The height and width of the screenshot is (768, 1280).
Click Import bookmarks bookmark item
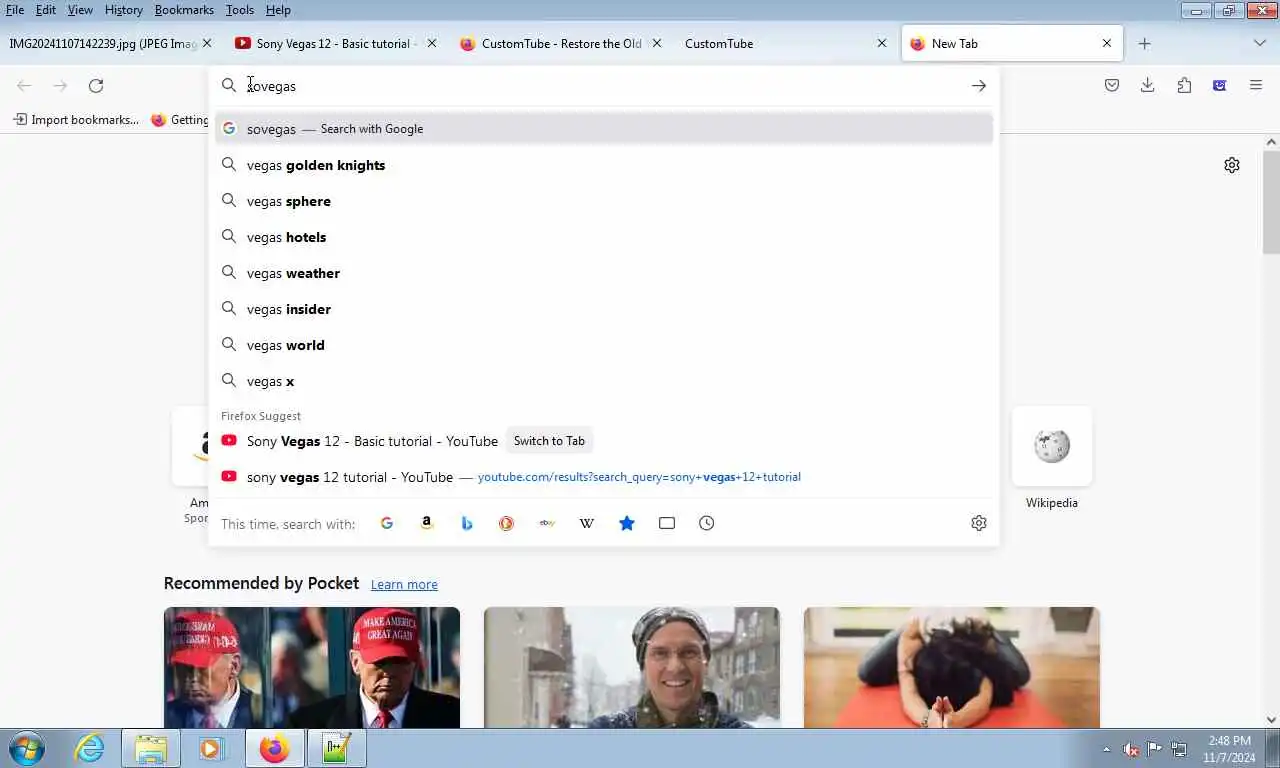(76, 120)
